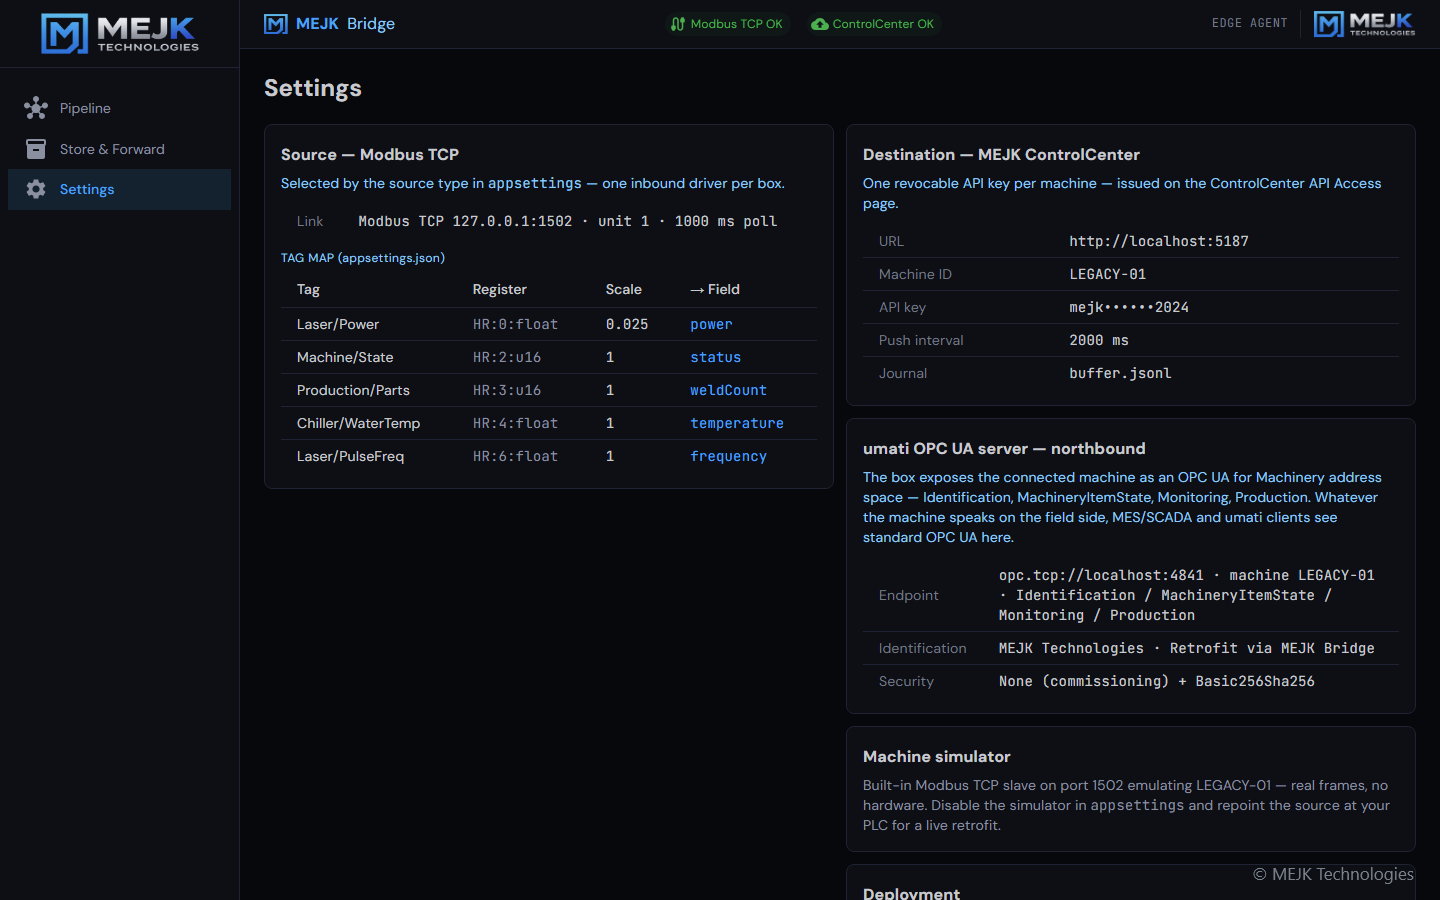Click the status field mapping

pyautogui.click(x=715, y=357)
